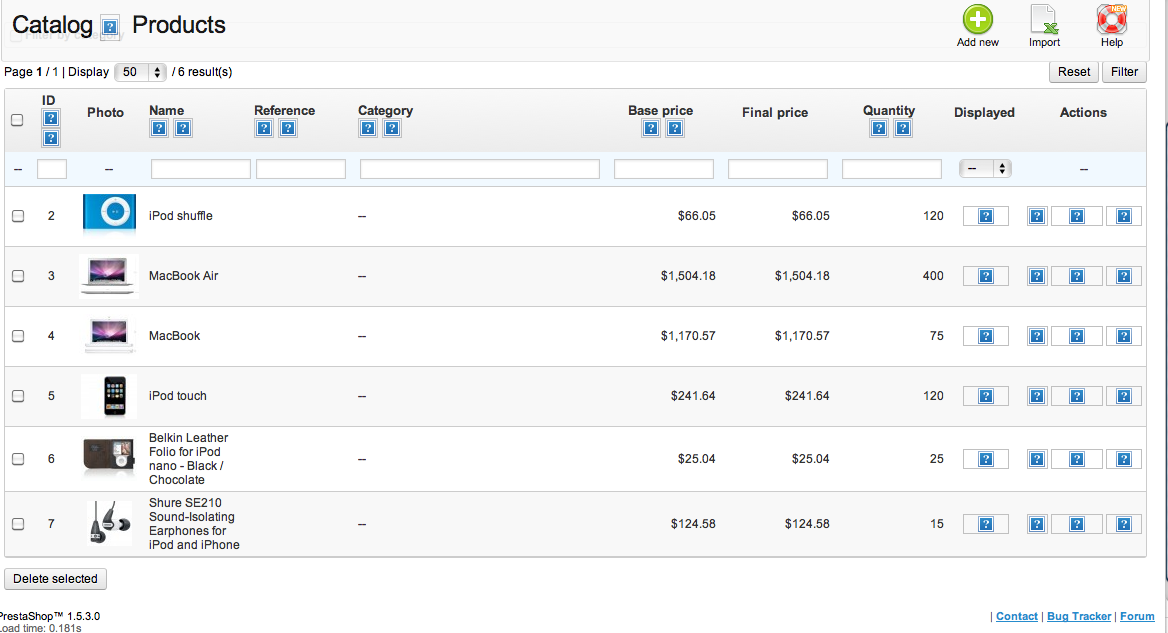
Task: Open the Forum link
Action: click(1137, 616)
